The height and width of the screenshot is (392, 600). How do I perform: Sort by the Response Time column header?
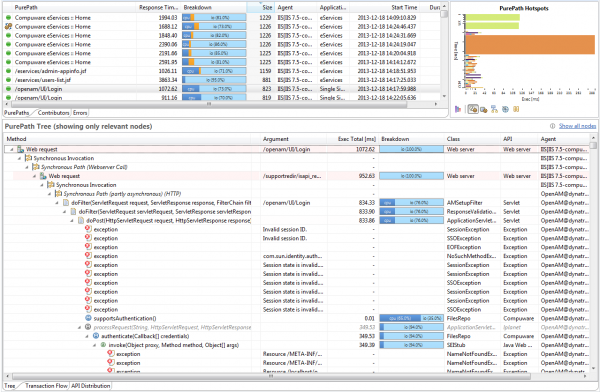pos(158,7)
